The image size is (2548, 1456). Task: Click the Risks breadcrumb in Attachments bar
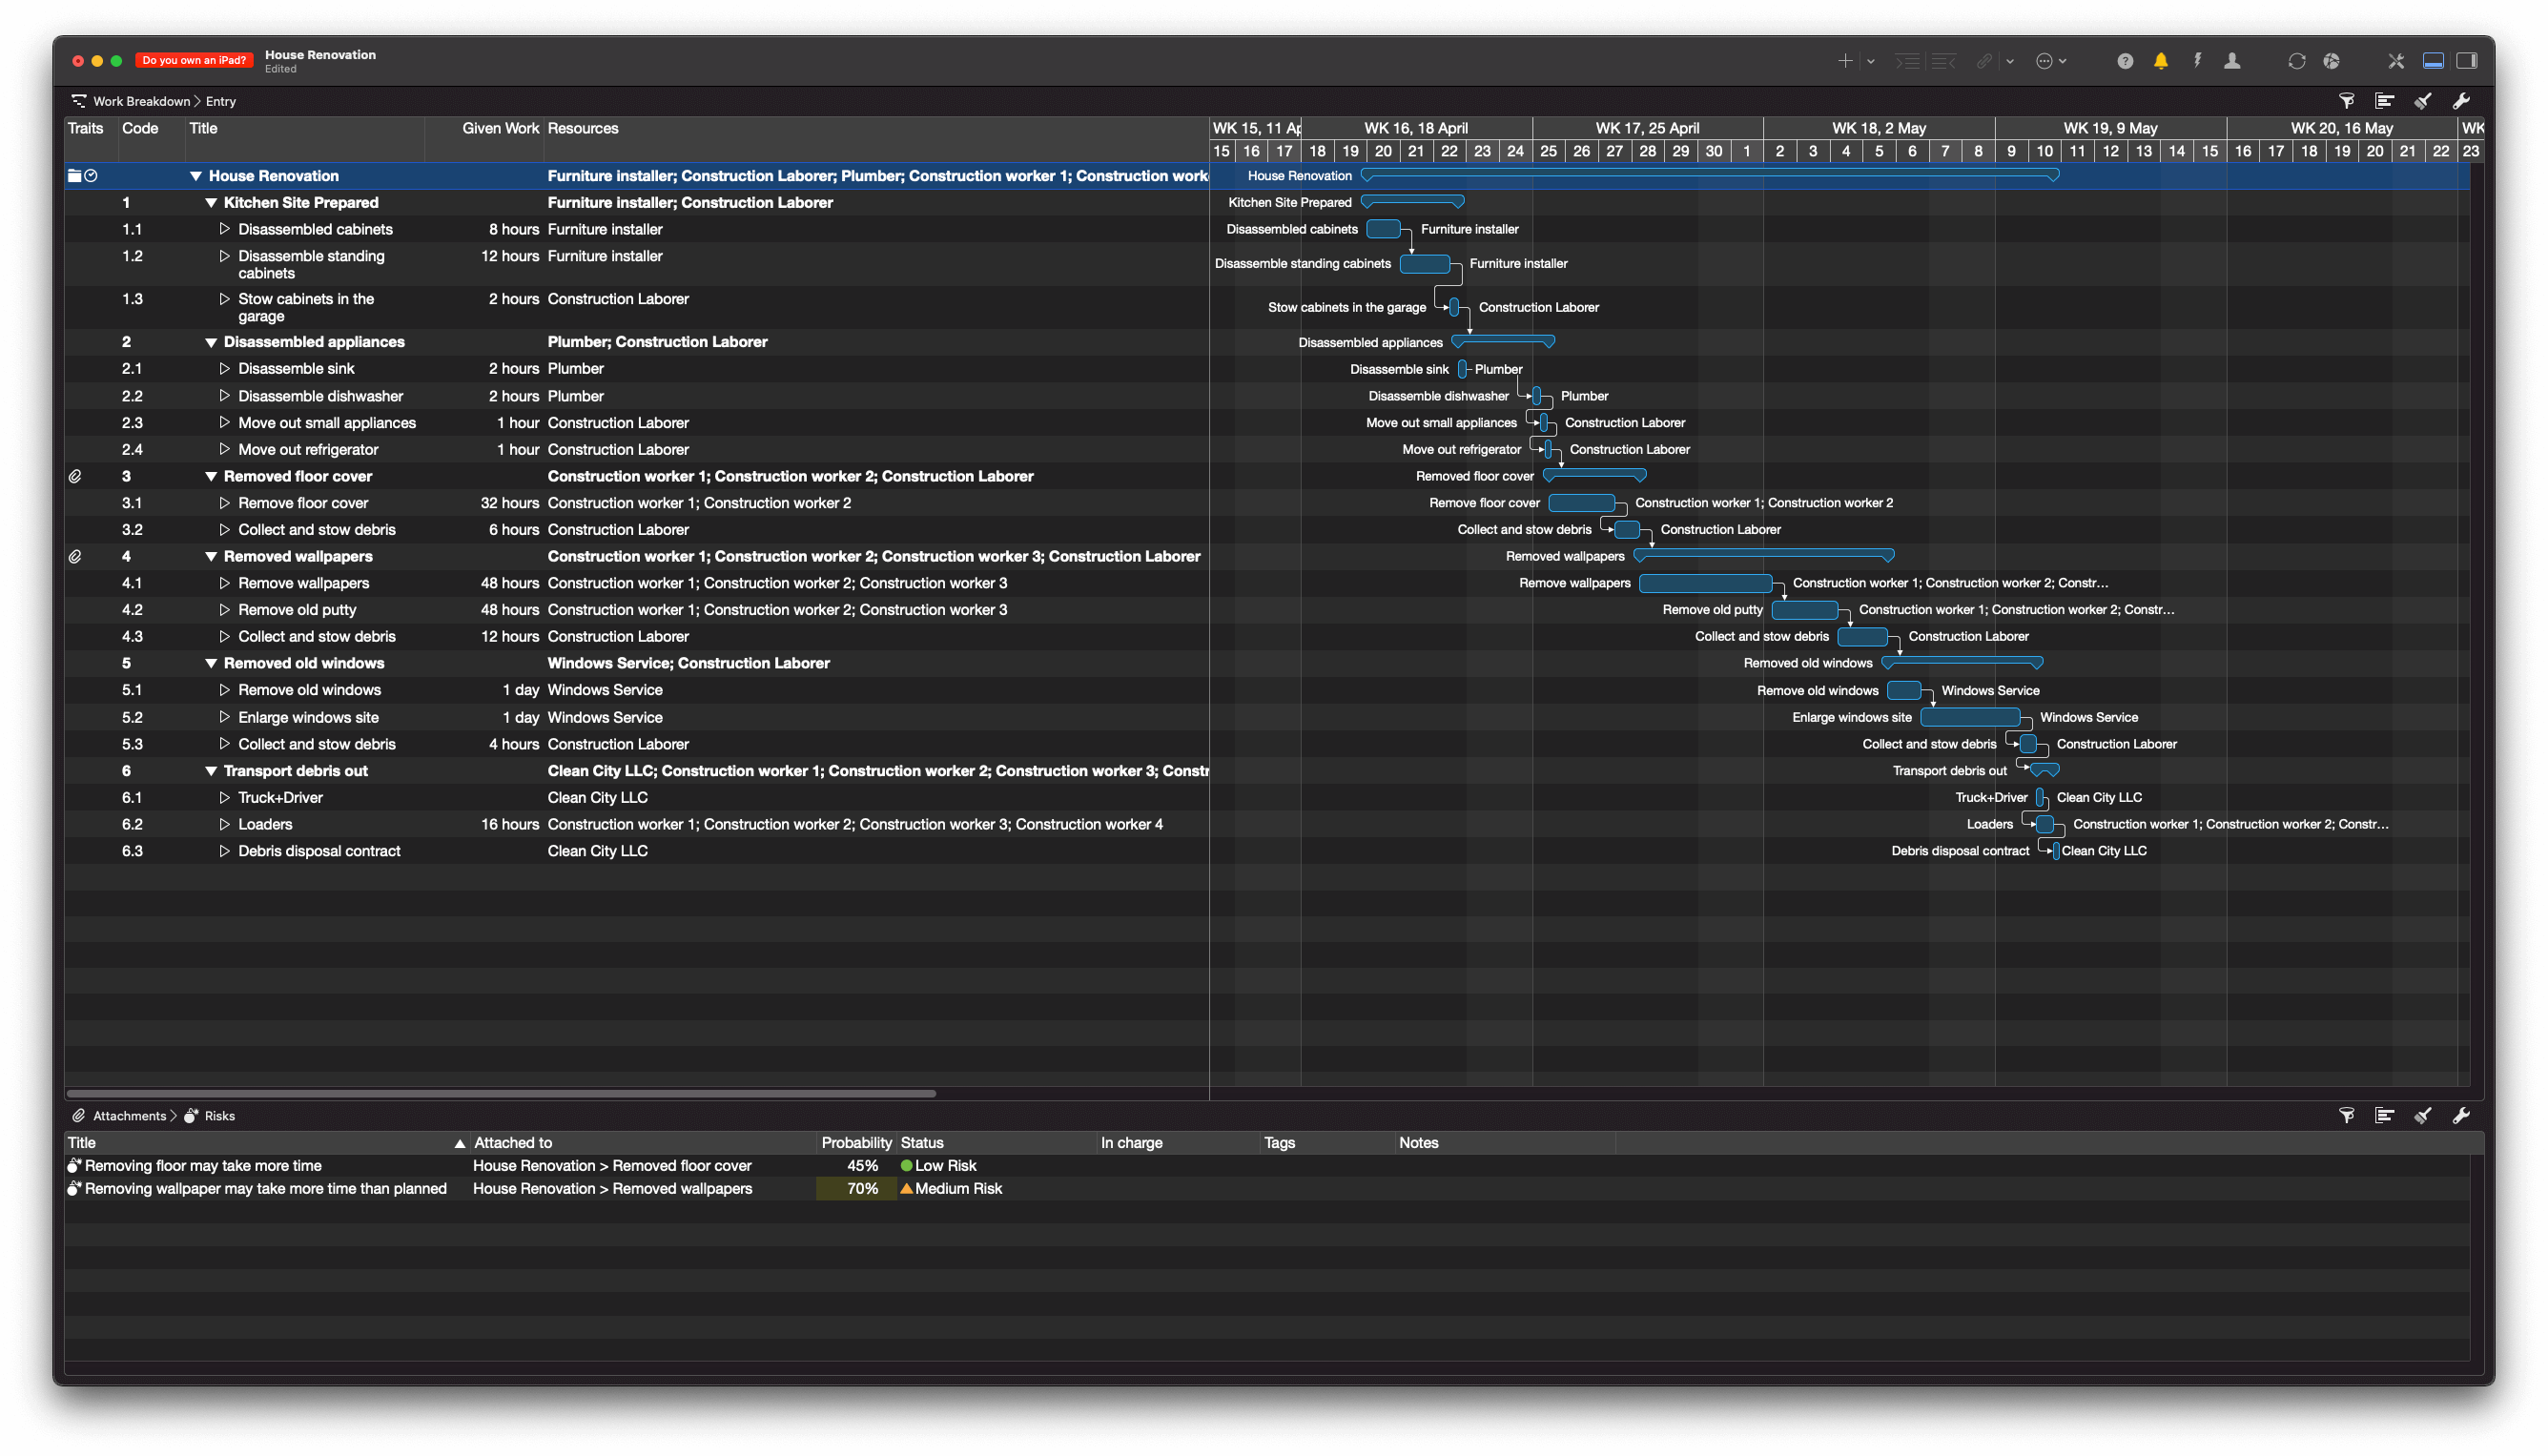click(219, 1116)
